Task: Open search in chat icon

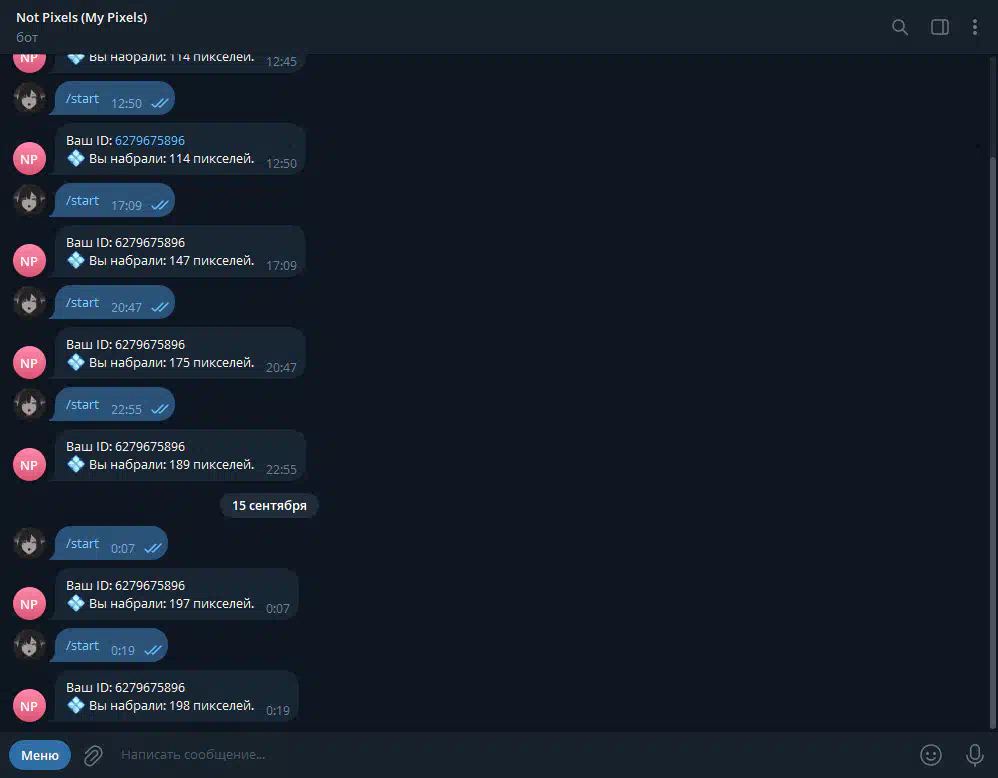Action: [899, 27]
